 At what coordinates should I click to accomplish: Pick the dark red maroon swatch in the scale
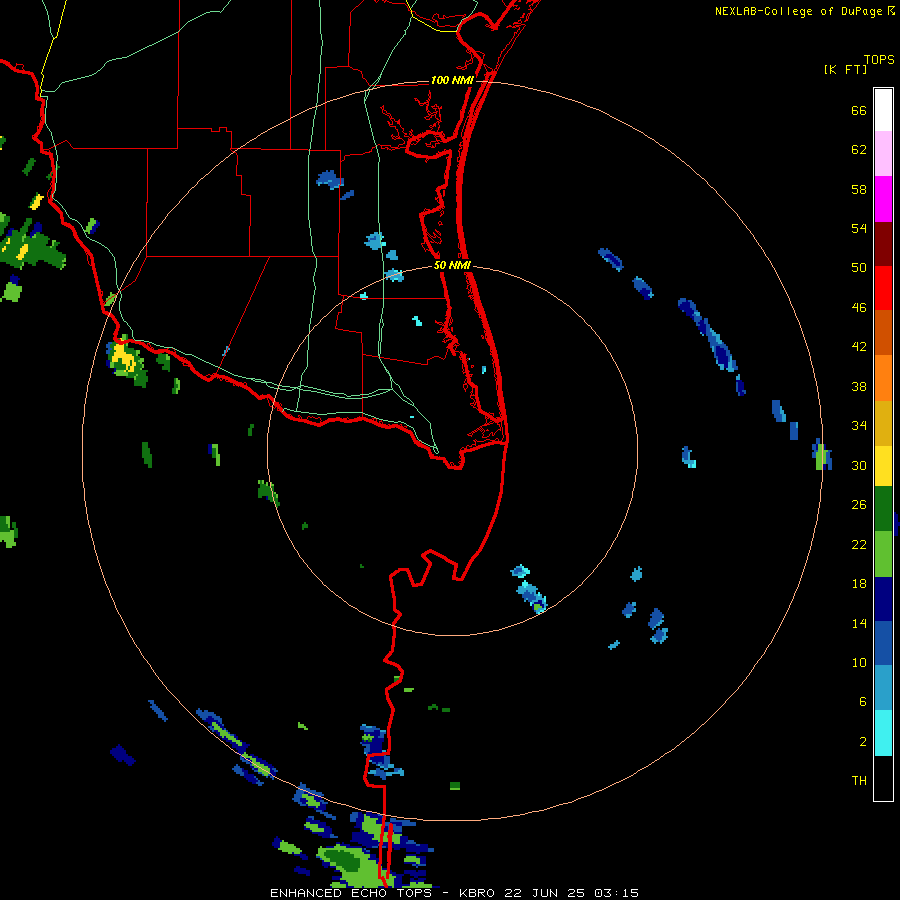tap(883, 244)
